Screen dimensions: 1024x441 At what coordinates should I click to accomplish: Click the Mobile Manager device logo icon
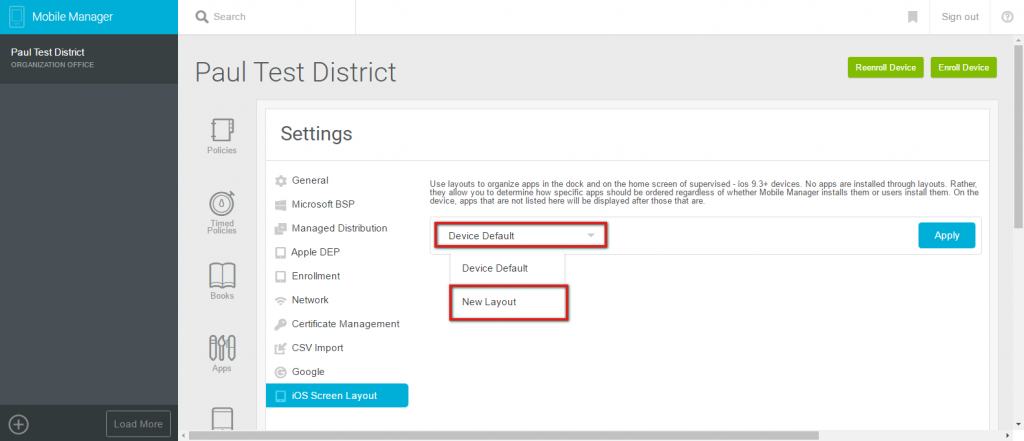click(x=18, y=16)
